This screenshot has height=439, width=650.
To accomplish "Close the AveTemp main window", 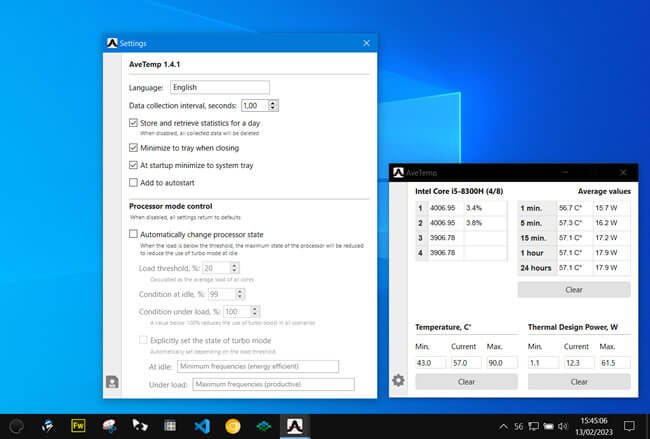I will (623, 172).
